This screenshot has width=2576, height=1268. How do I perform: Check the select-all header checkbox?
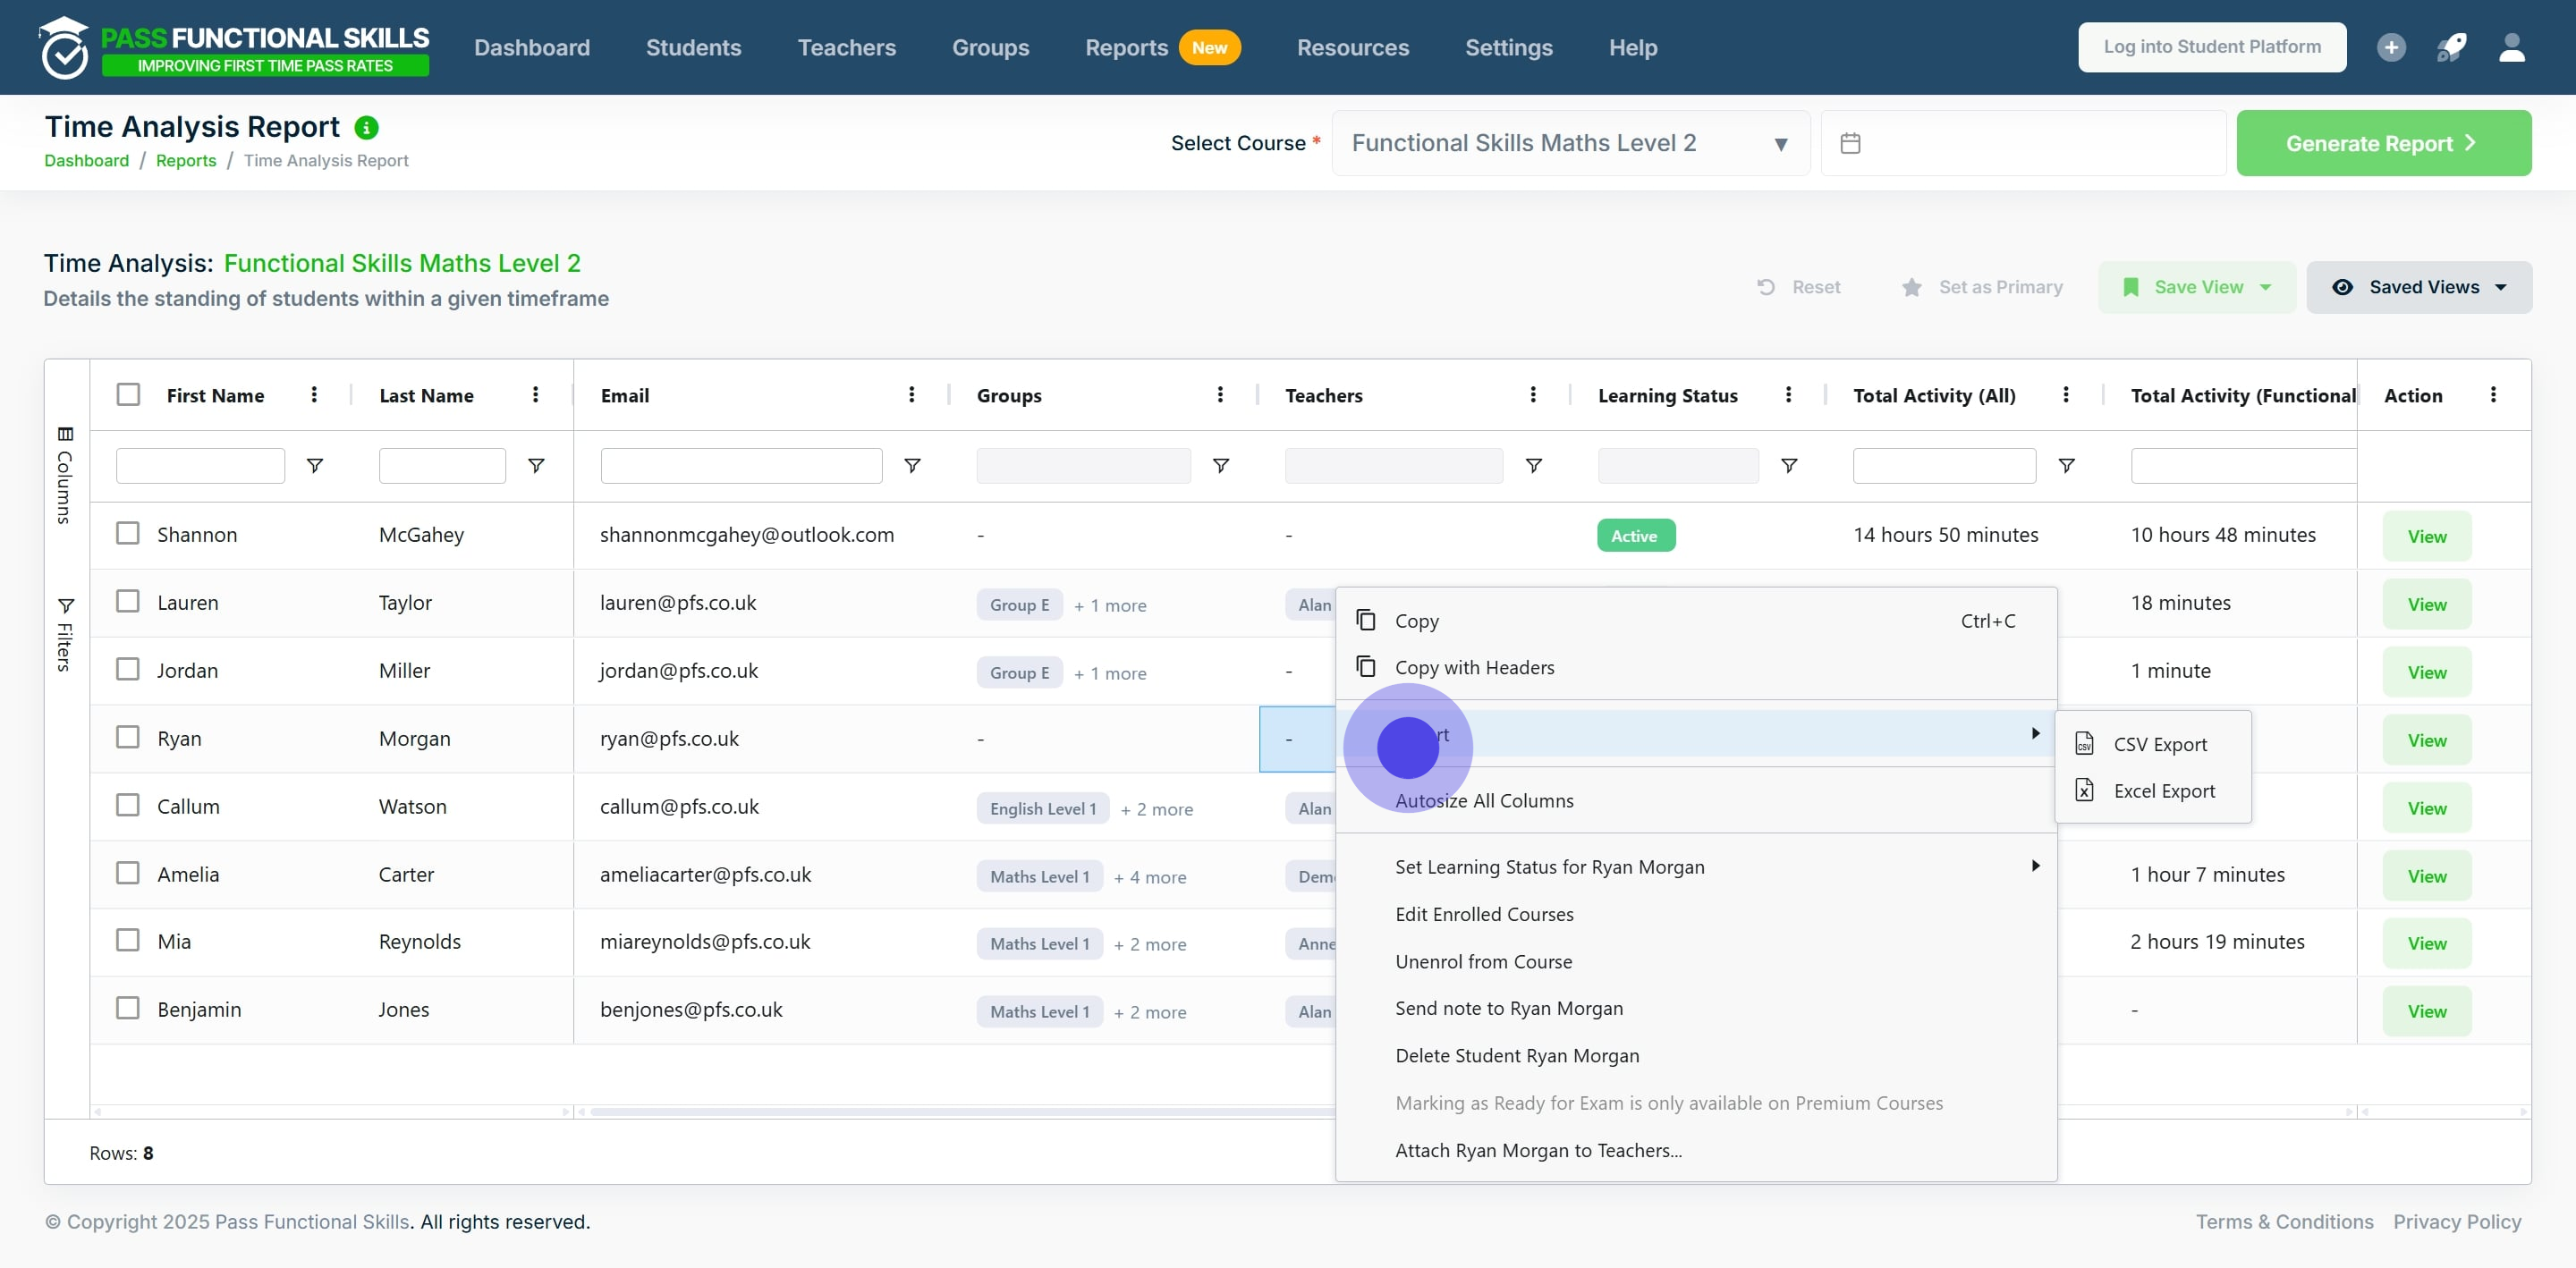point(128,395)
